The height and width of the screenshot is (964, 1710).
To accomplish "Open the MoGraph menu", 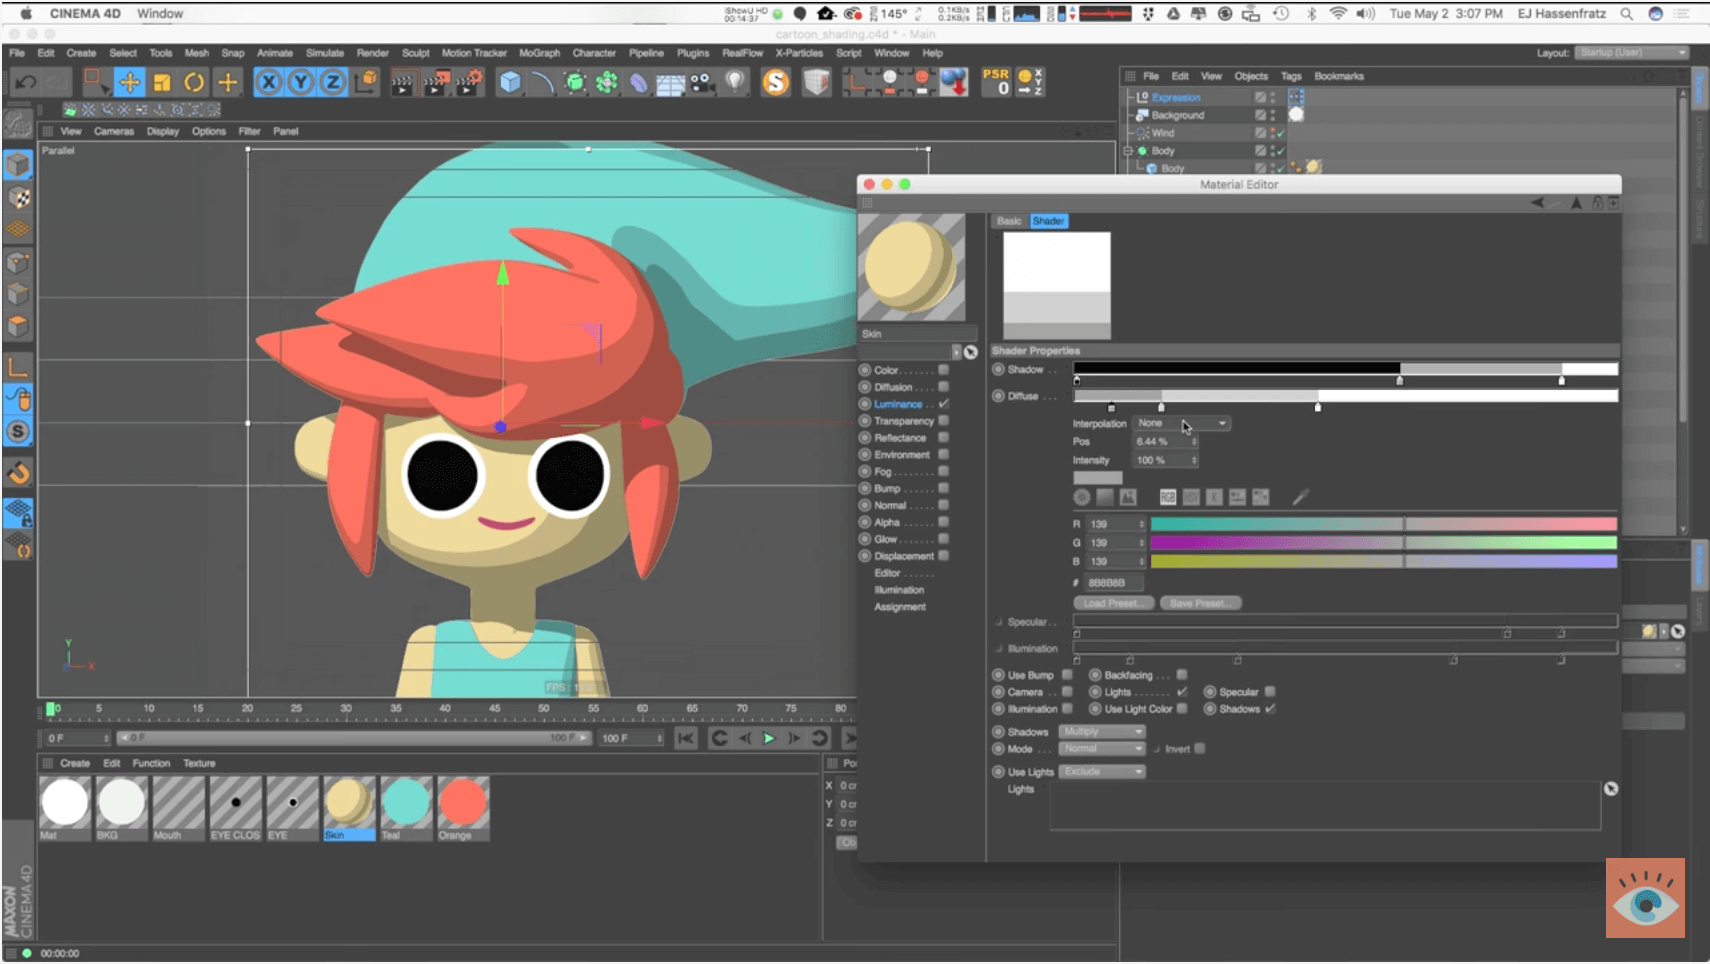I will [539, 53].
